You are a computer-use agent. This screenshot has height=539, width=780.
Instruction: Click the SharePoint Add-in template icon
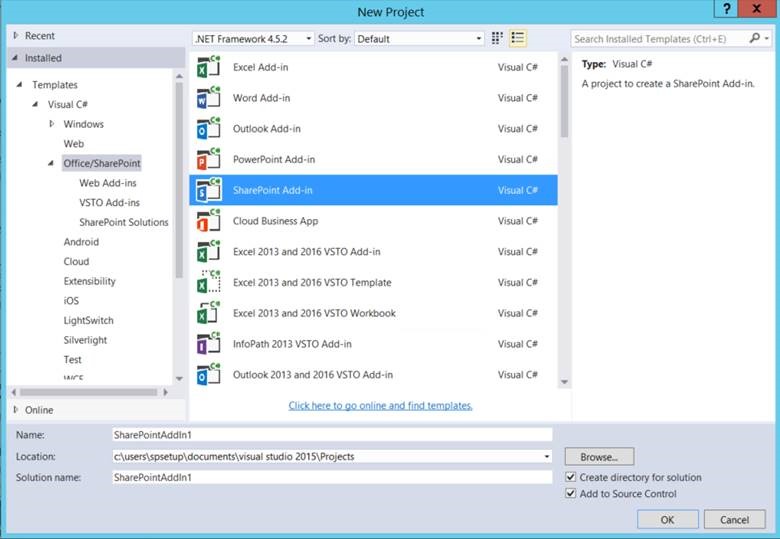coord(208,190)
